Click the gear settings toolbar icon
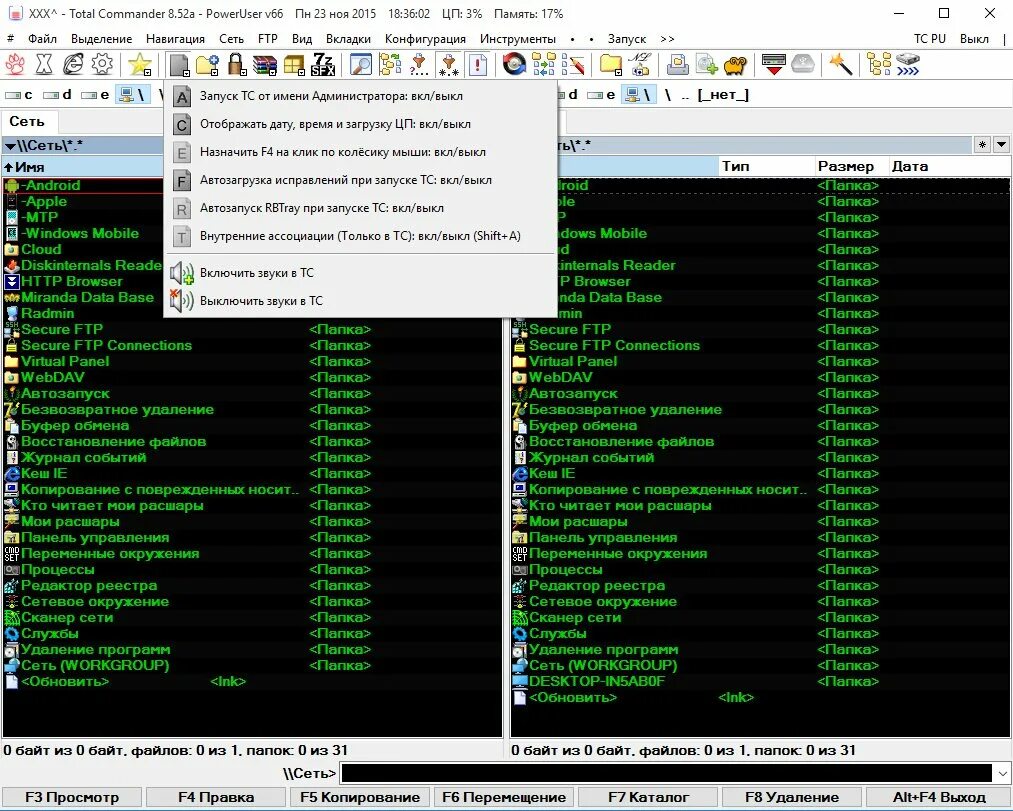This screenshot has width=1013, height=811. pyautogui.click(x=102, y=65)
